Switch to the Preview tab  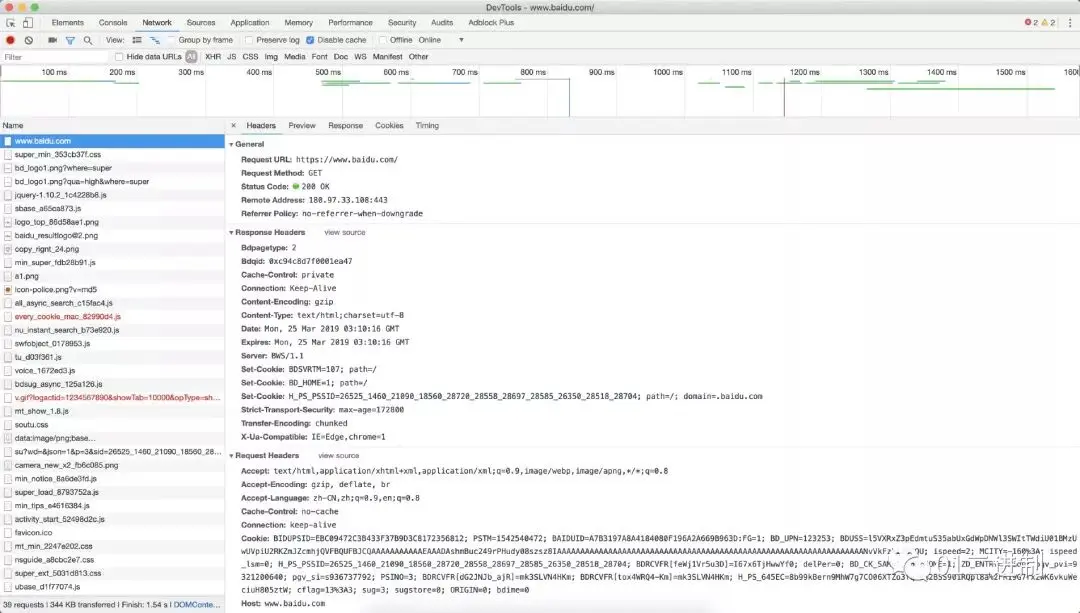click(302, 125)
